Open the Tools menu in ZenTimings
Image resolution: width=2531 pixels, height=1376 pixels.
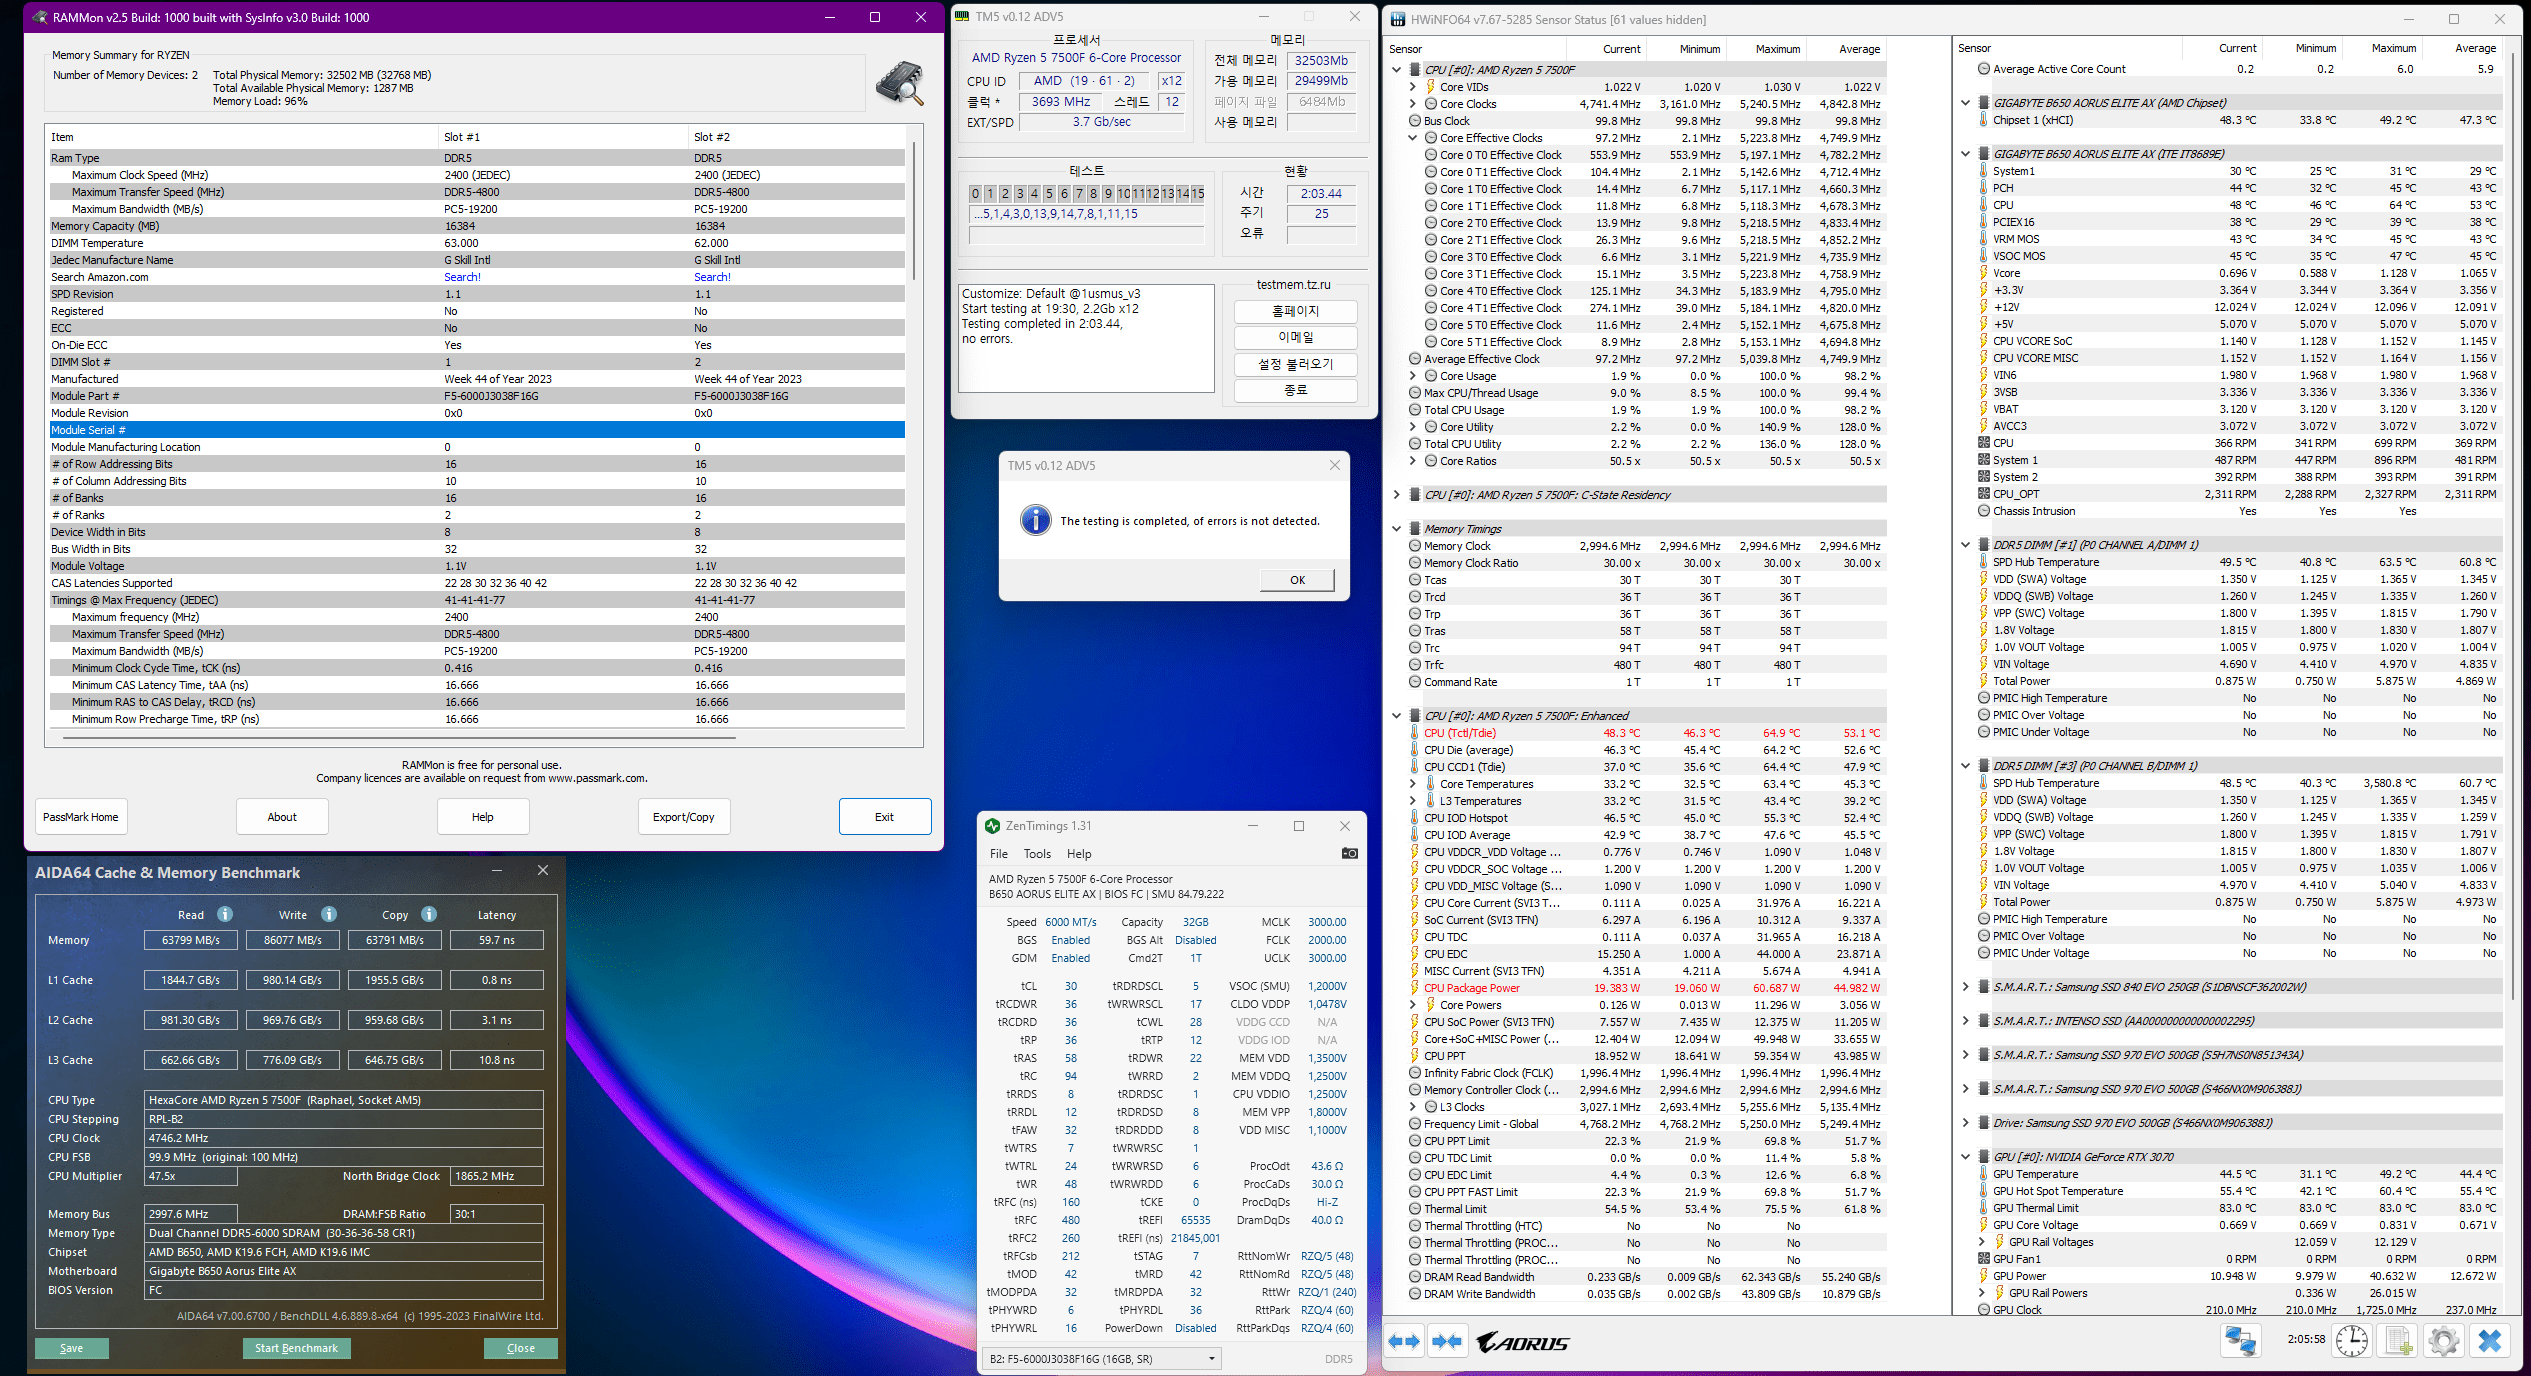(x=1037, y=854)
